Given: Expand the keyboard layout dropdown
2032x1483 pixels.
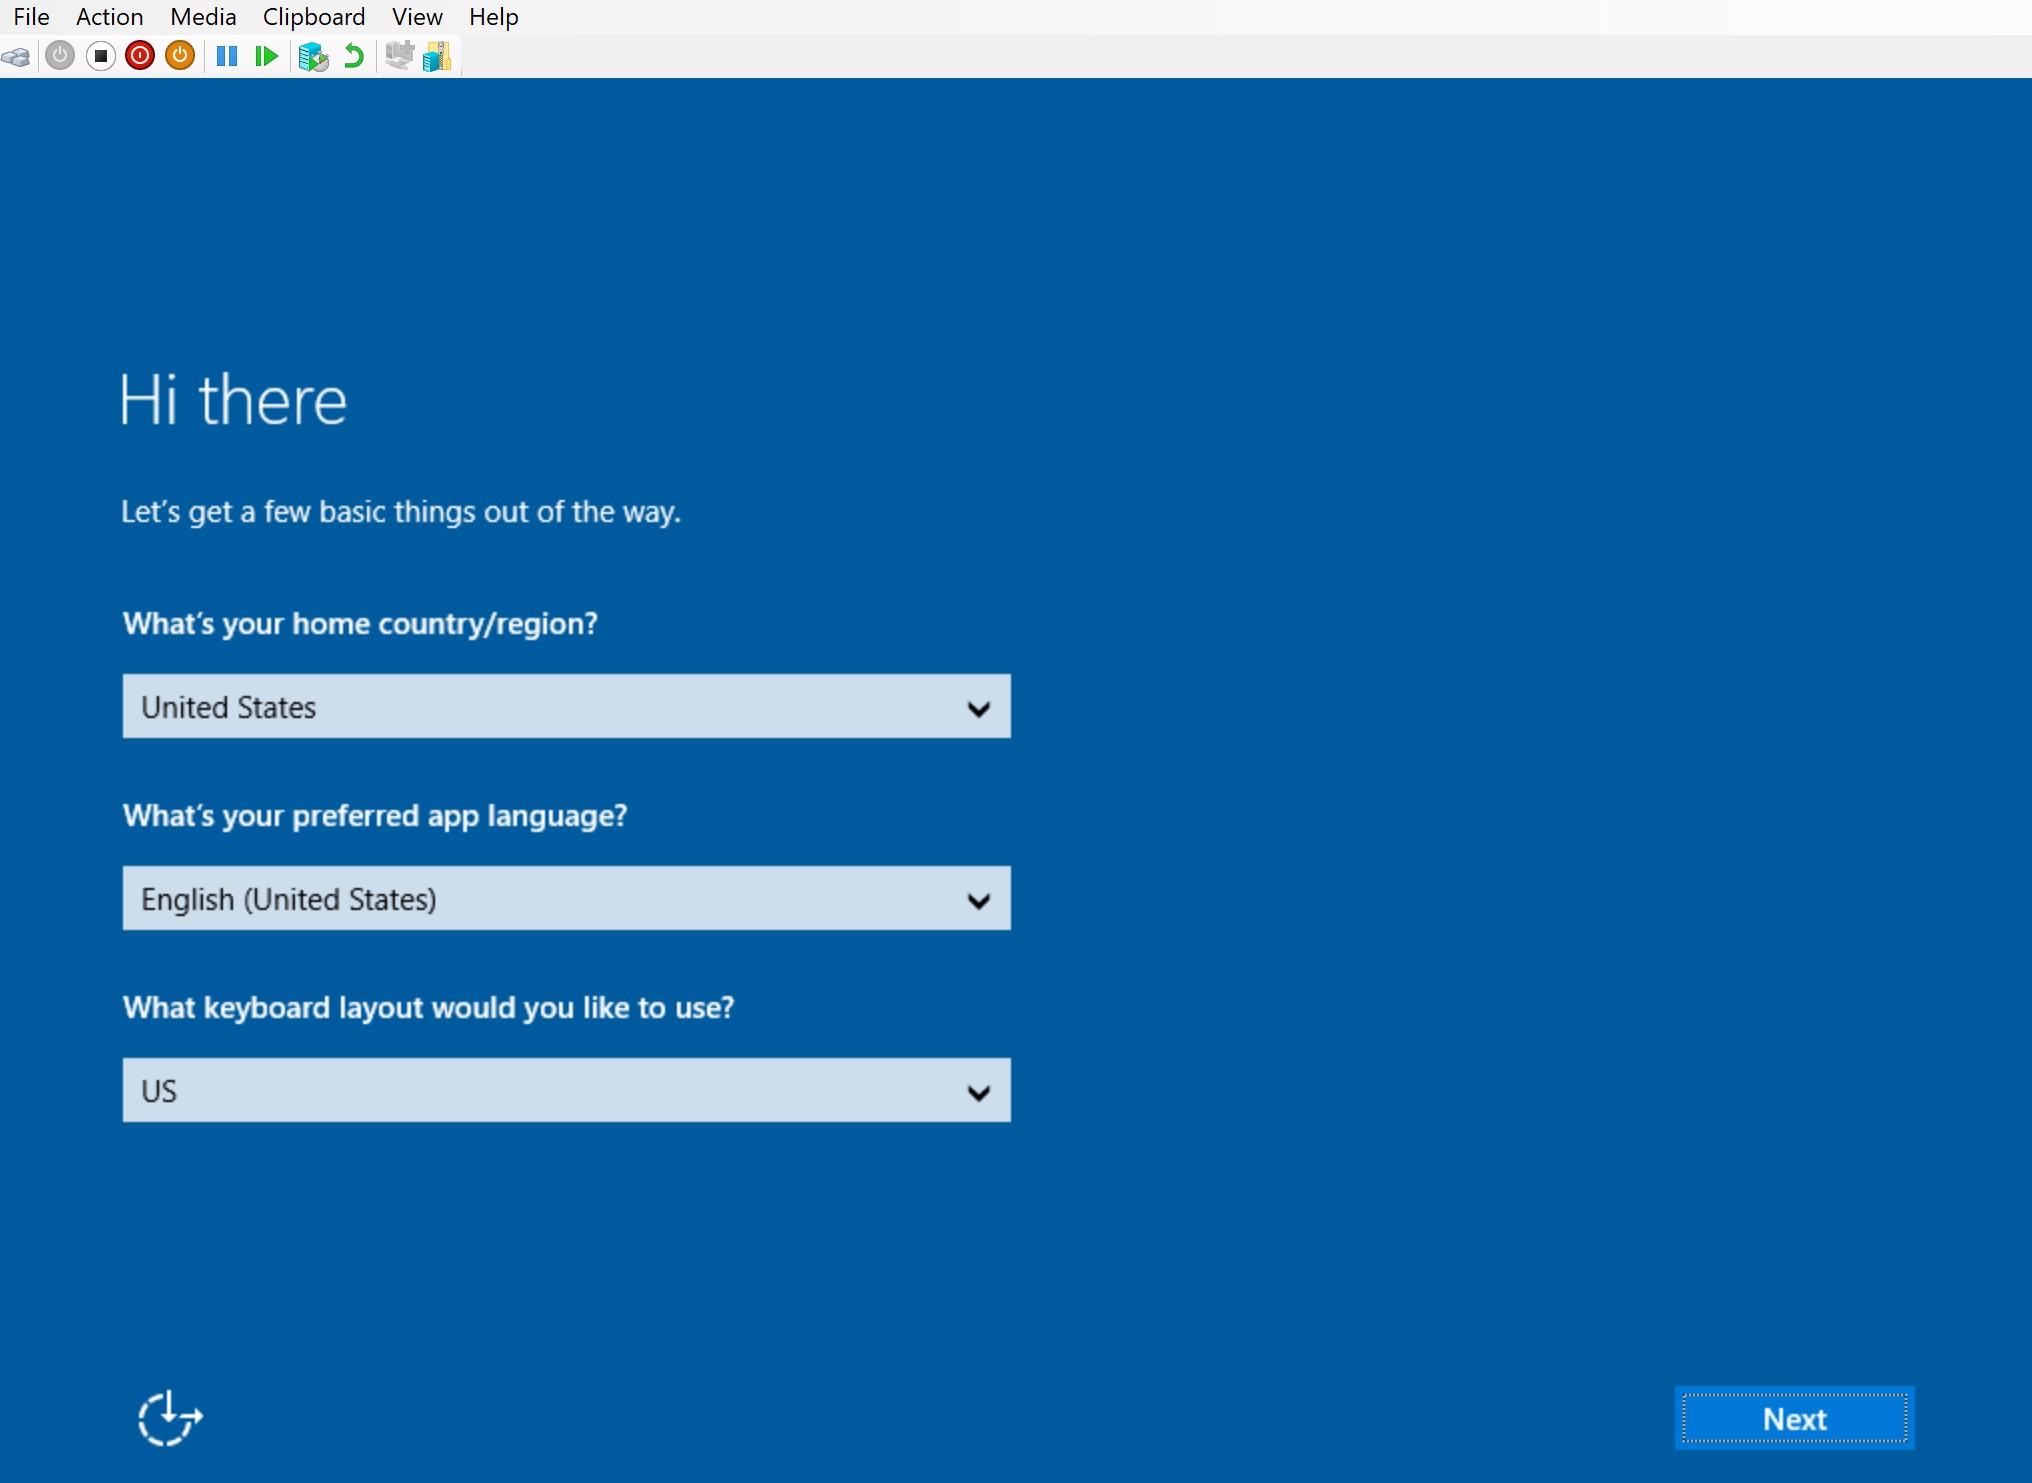Looking at the screenshot, I should coord(566,1091).
